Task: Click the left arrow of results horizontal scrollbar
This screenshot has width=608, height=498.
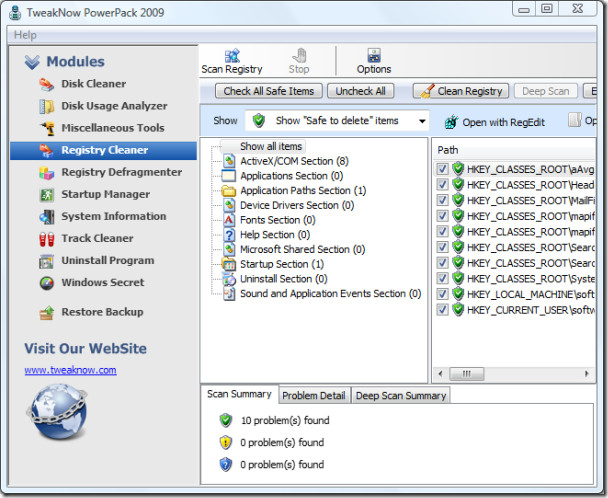Action: (x=440, y=374)
